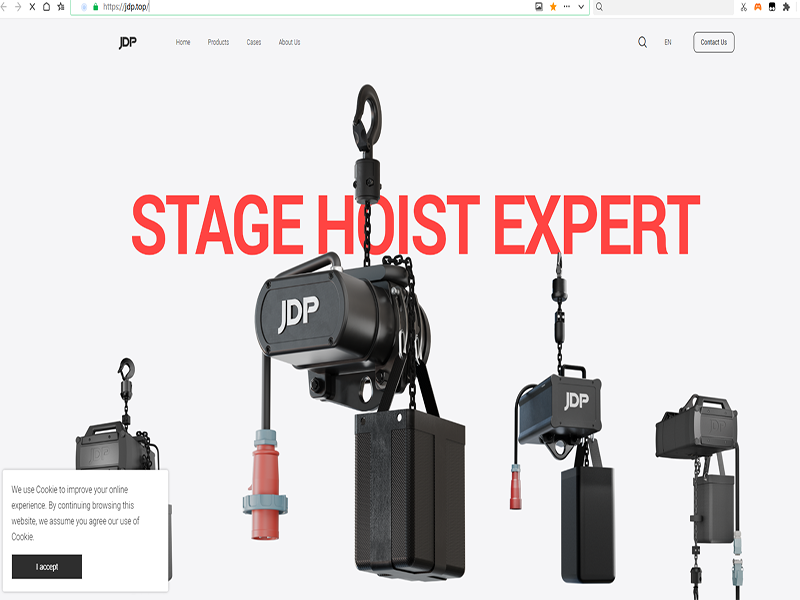Open the EN language selector
Image resolution: width=800 pixels, height=600 pixels.
(x=668, y=42)
